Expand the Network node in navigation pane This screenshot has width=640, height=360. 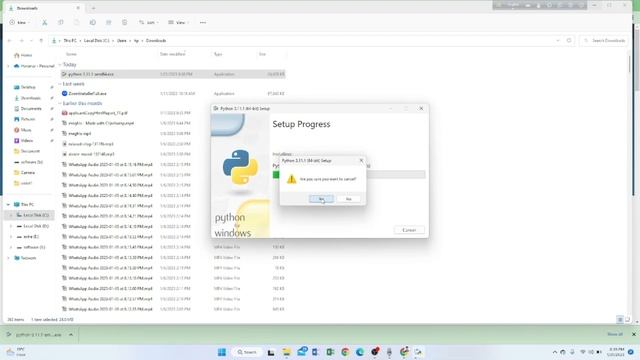(x=8, y=258)
